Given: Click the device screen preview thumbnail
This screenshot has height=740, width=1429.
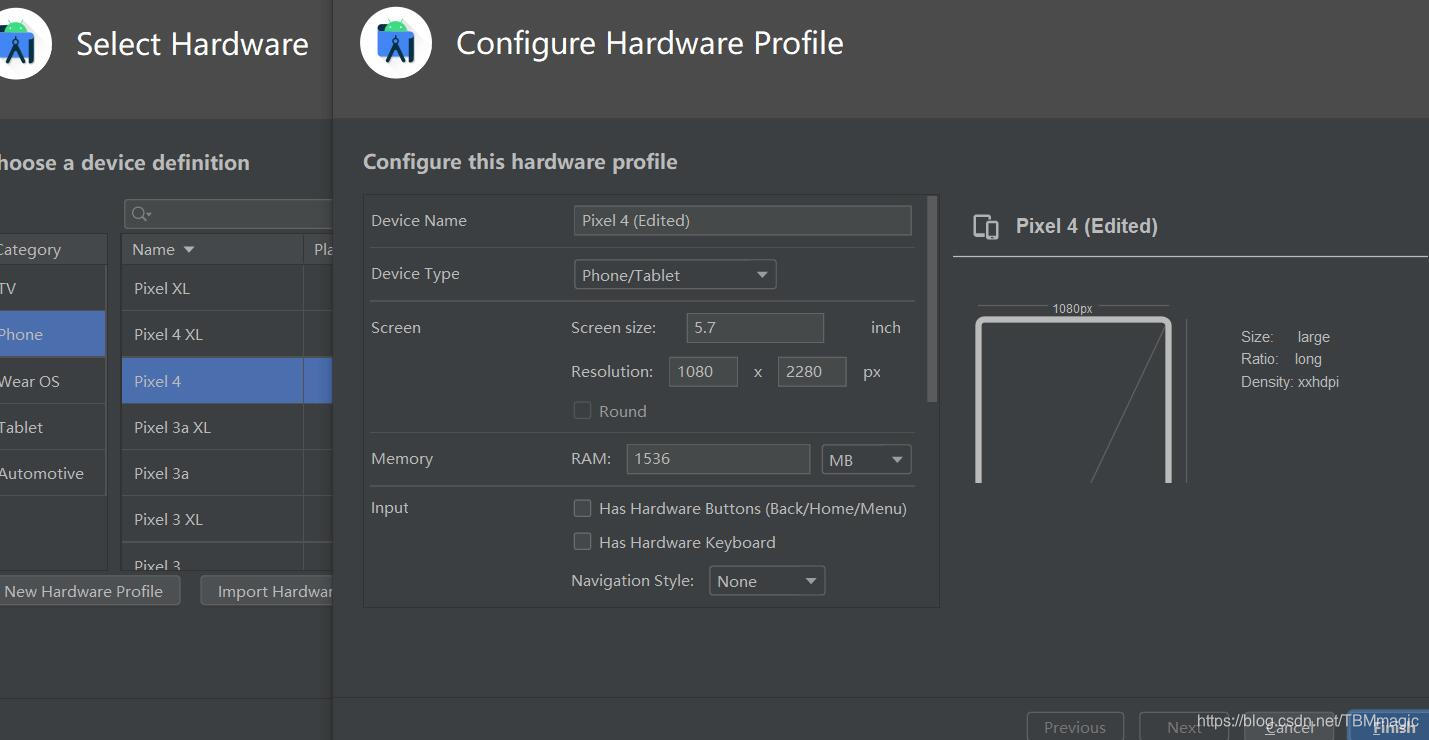Looking at the screenshot, I should (1073, 399).
